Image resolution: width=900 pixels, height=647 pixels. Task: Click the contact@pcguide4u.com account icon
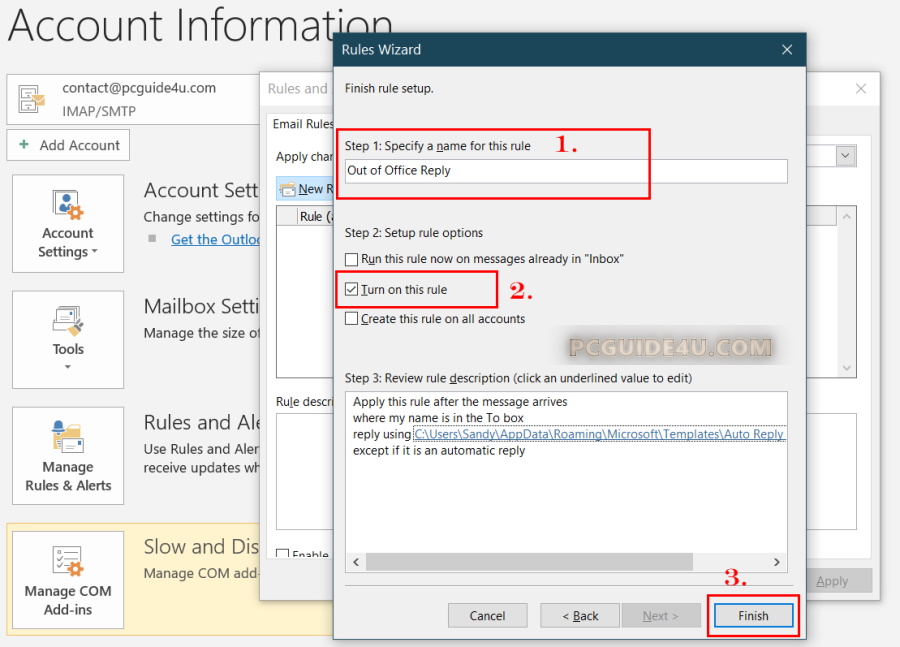pyautogui.click(x=32, y=97)
